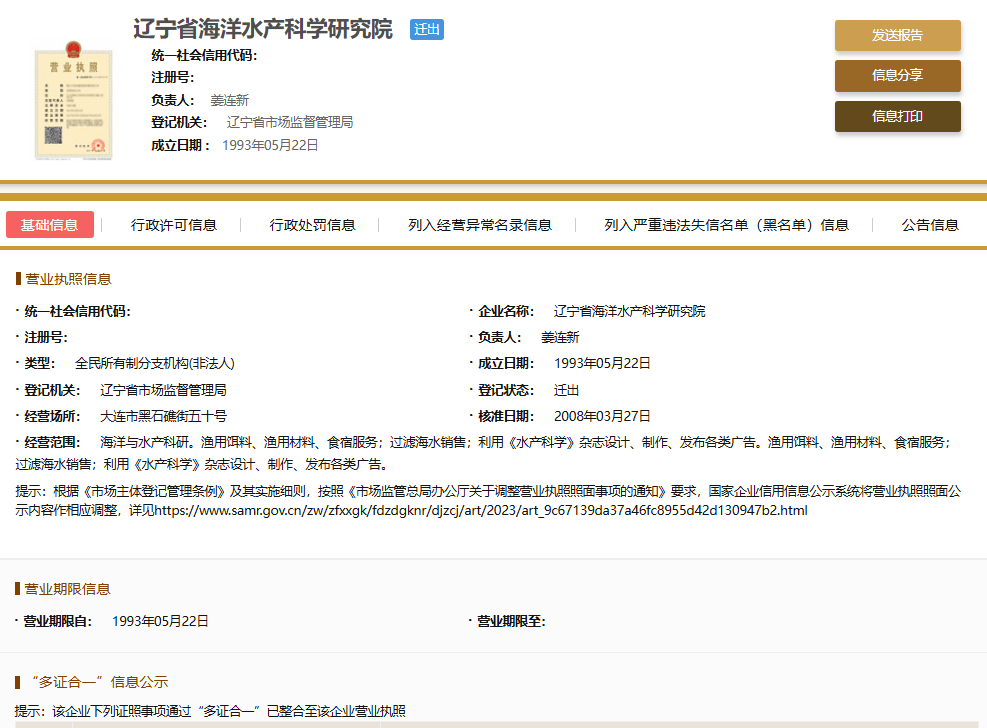The image size is (987, 728).
Task: Switch to the 行政许可信息 tab
Action: coord(174,225)
